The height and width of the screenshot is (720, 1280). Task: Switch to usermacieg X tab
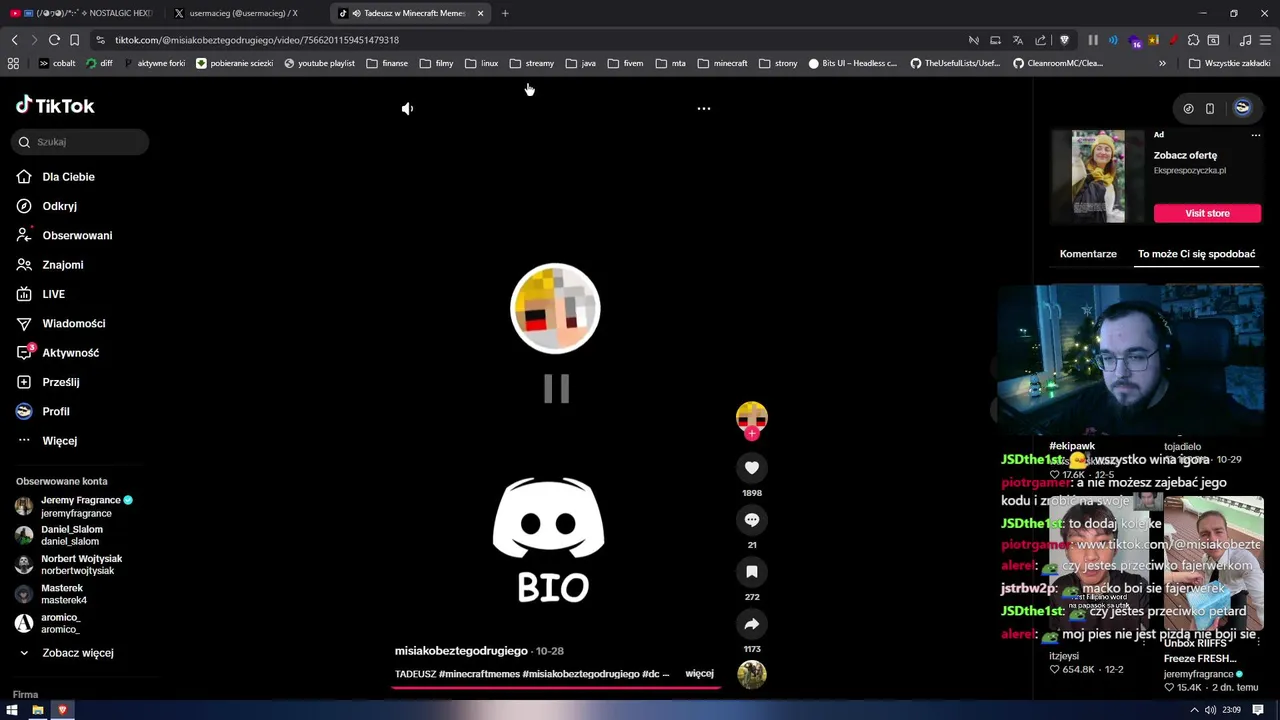pyautogui.click(x=243, y=13)
